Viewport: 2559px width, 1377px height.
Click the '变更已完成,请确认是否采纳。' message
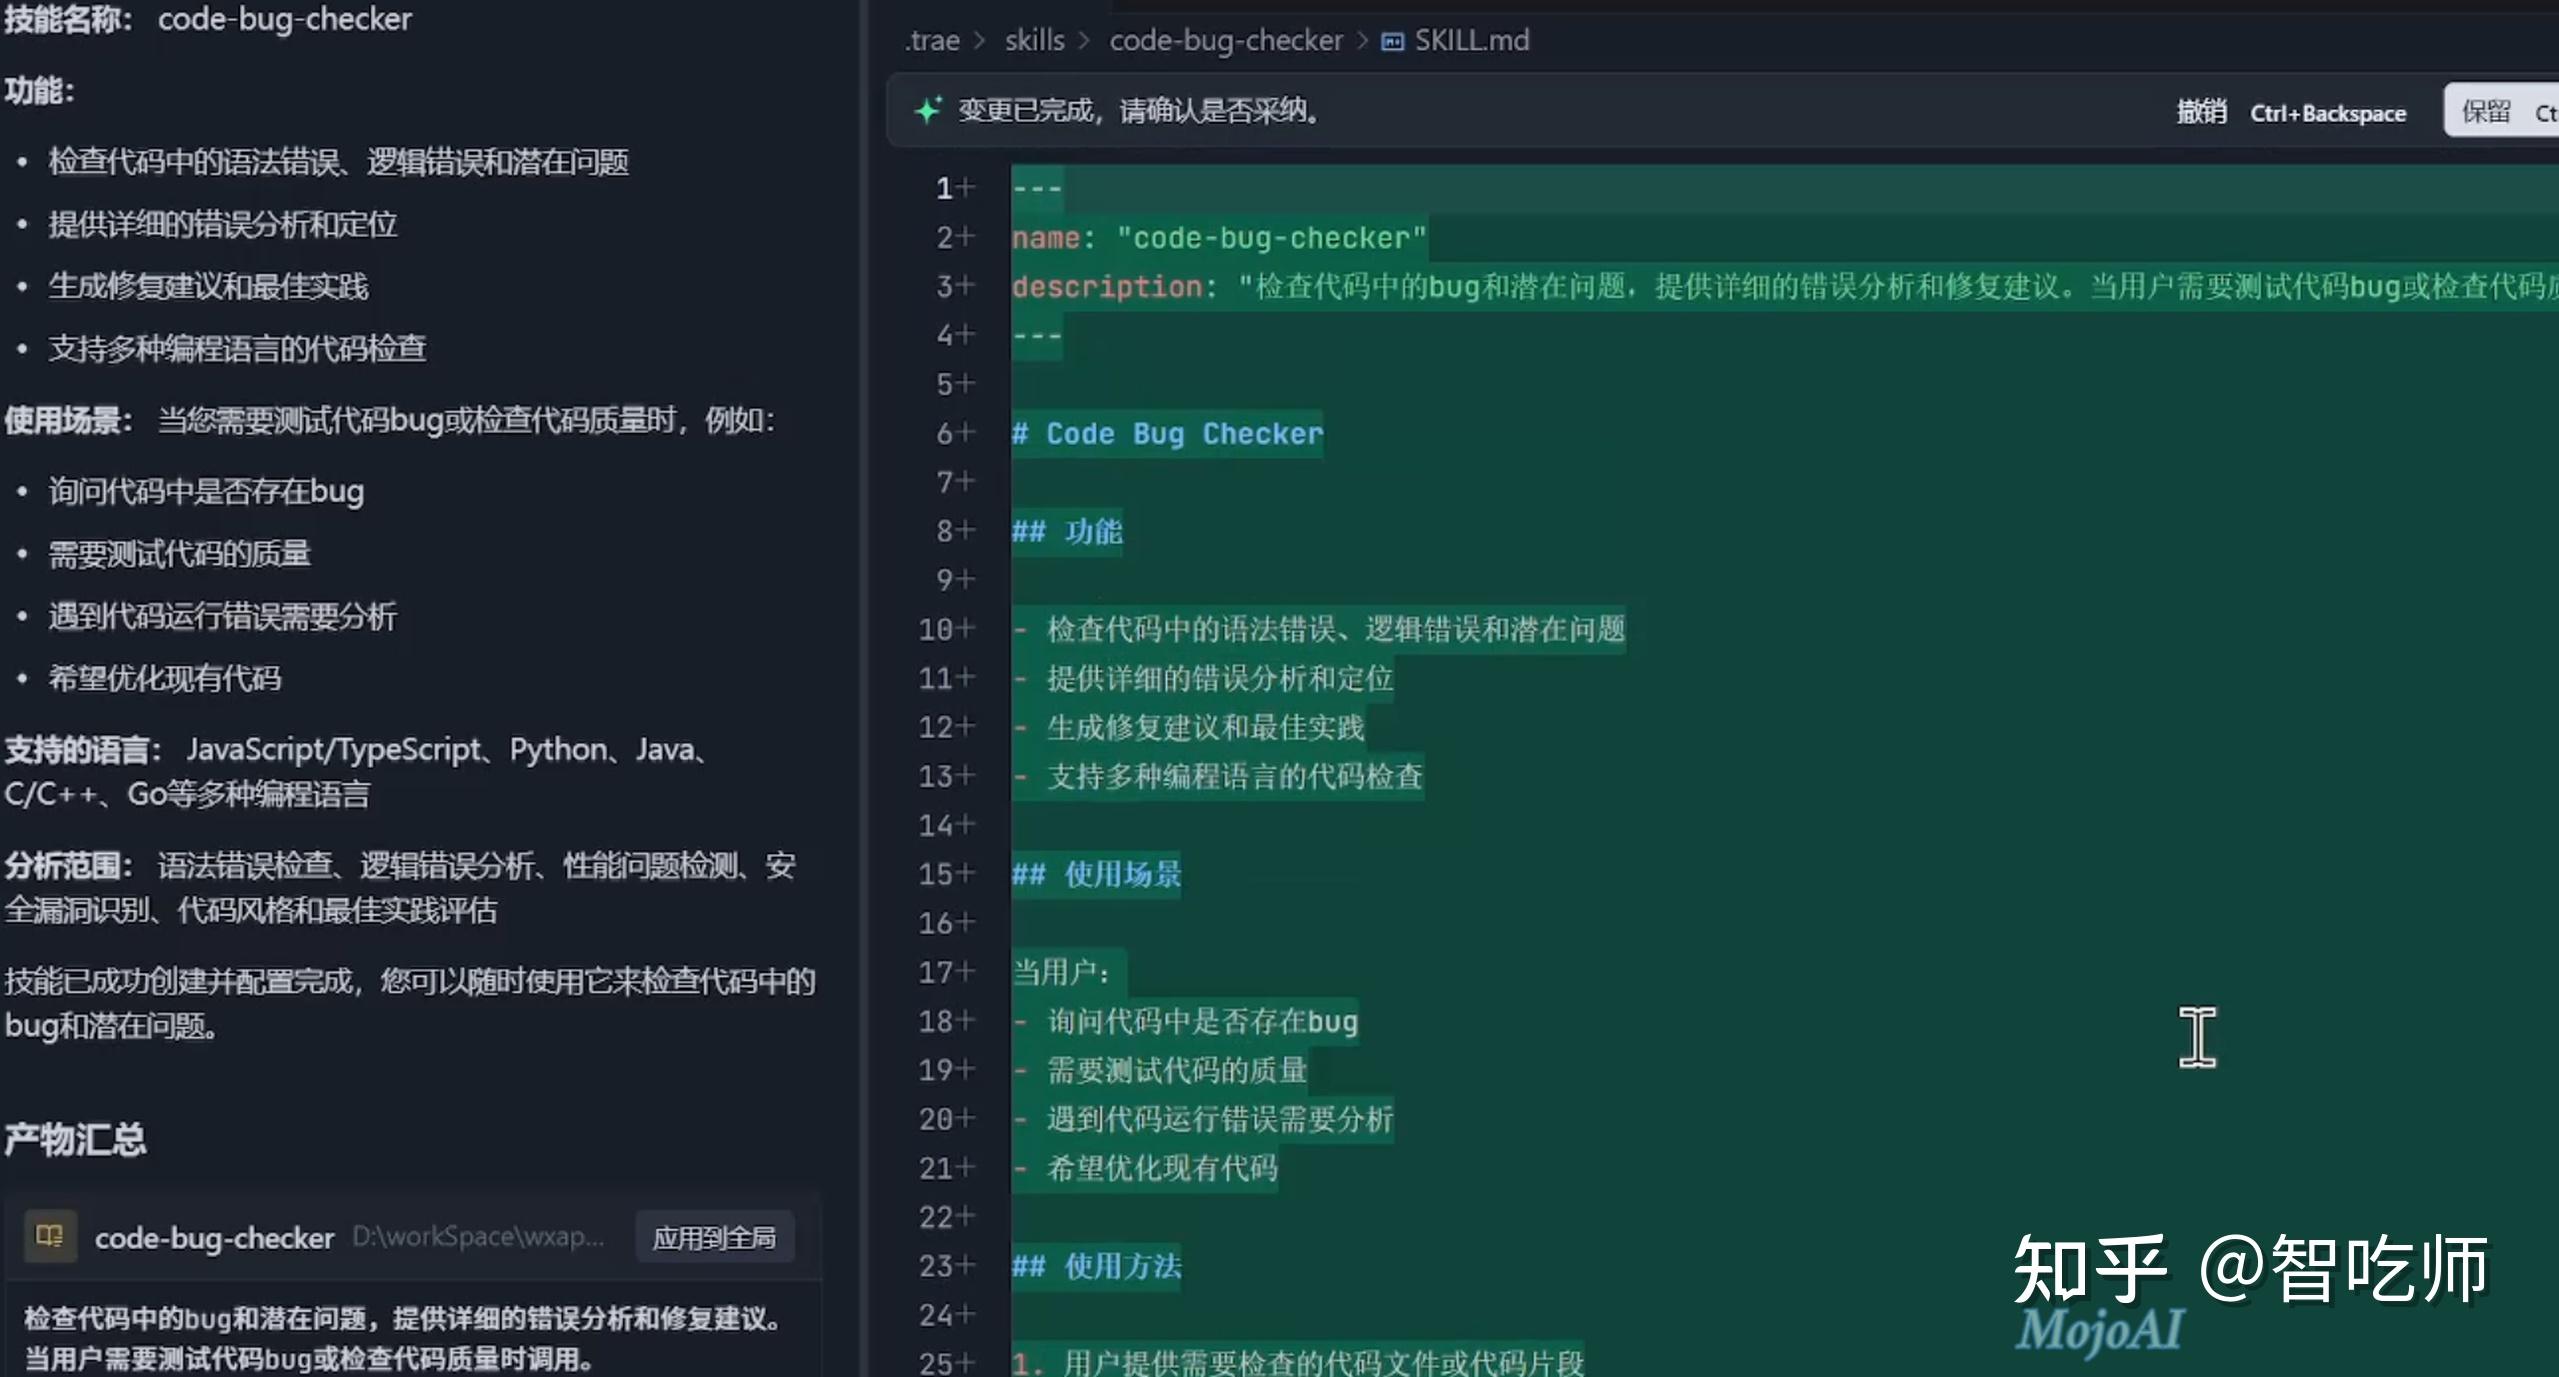pyautogui.click(x=1139, y=110)
